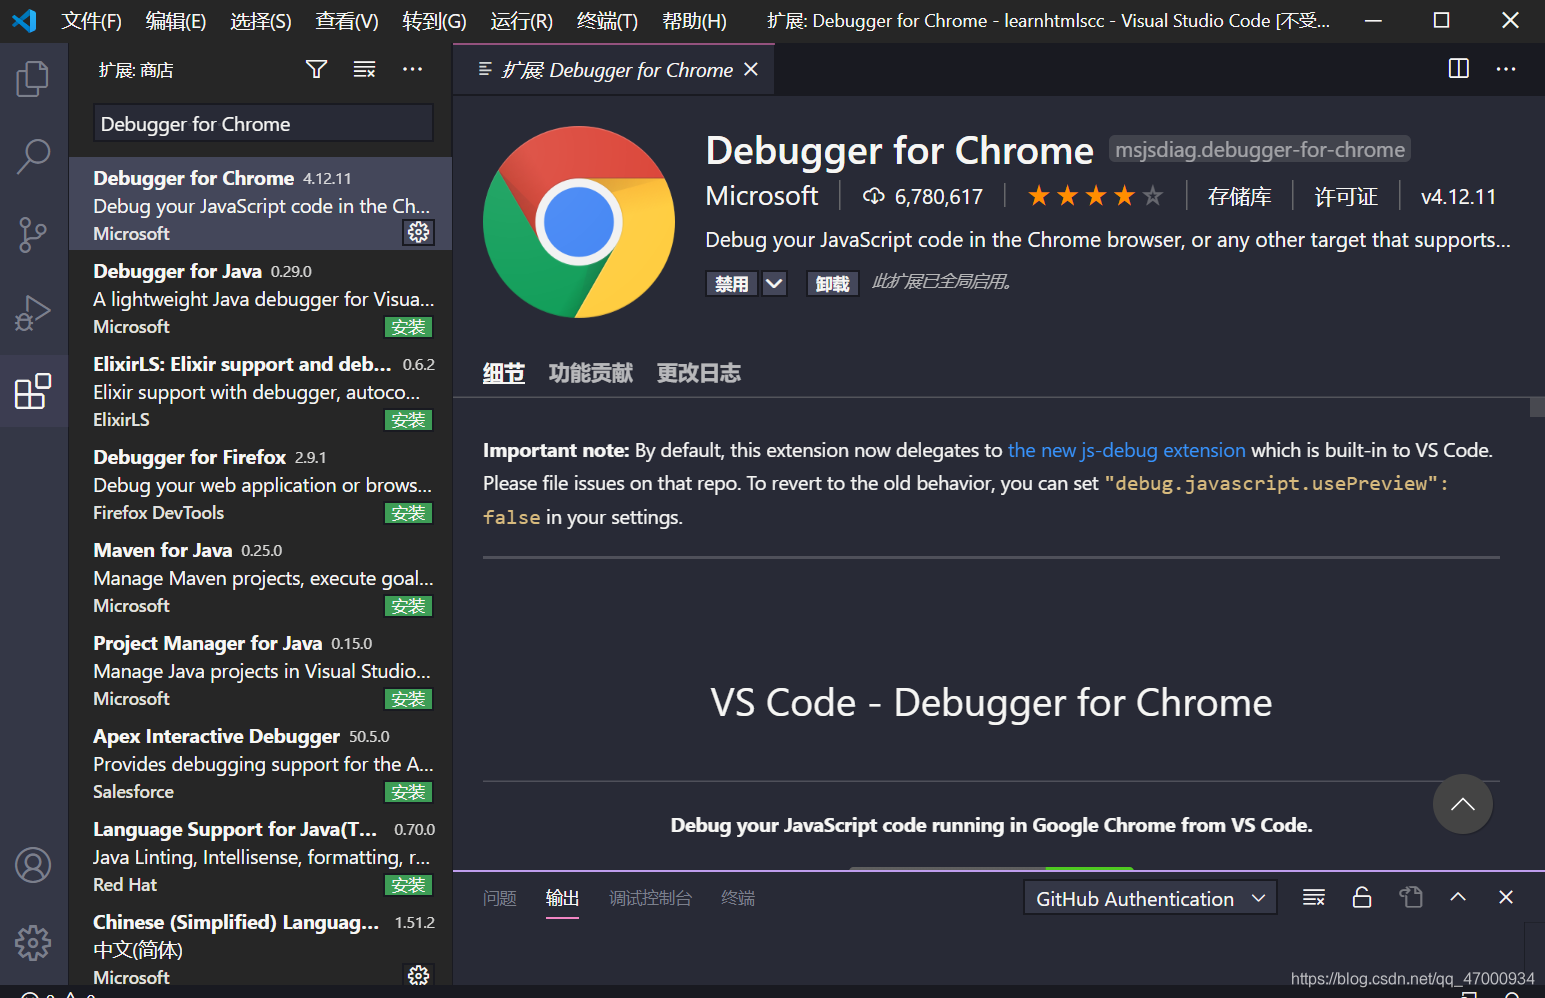Switch to the 更改日志 changelog tab
This screenshot has height=998, width=1545.
pos(699,373)
